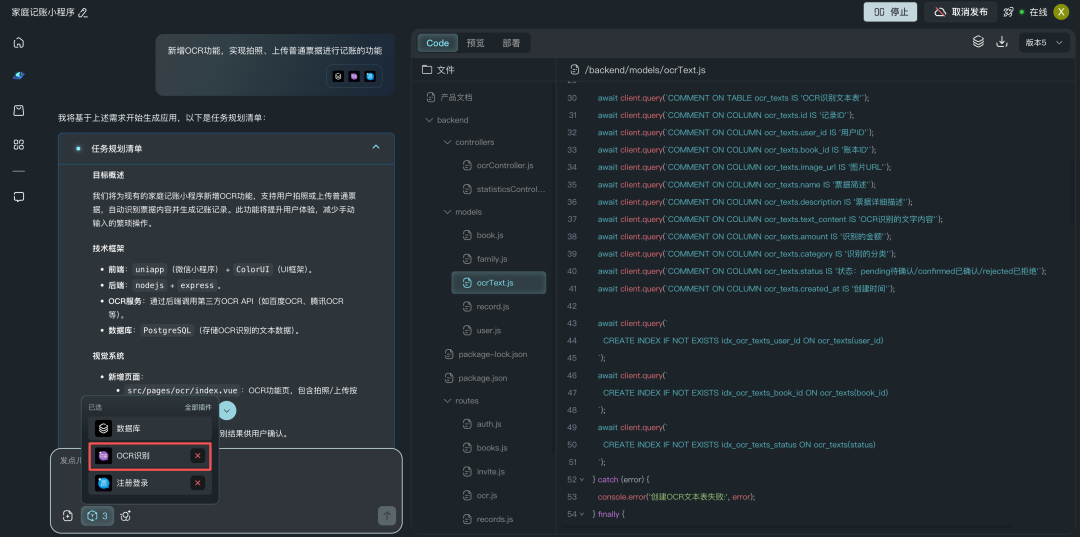Open the home icon in the left sidebar
Screen dimensions: 1080x537
click(x=19, y=42)
